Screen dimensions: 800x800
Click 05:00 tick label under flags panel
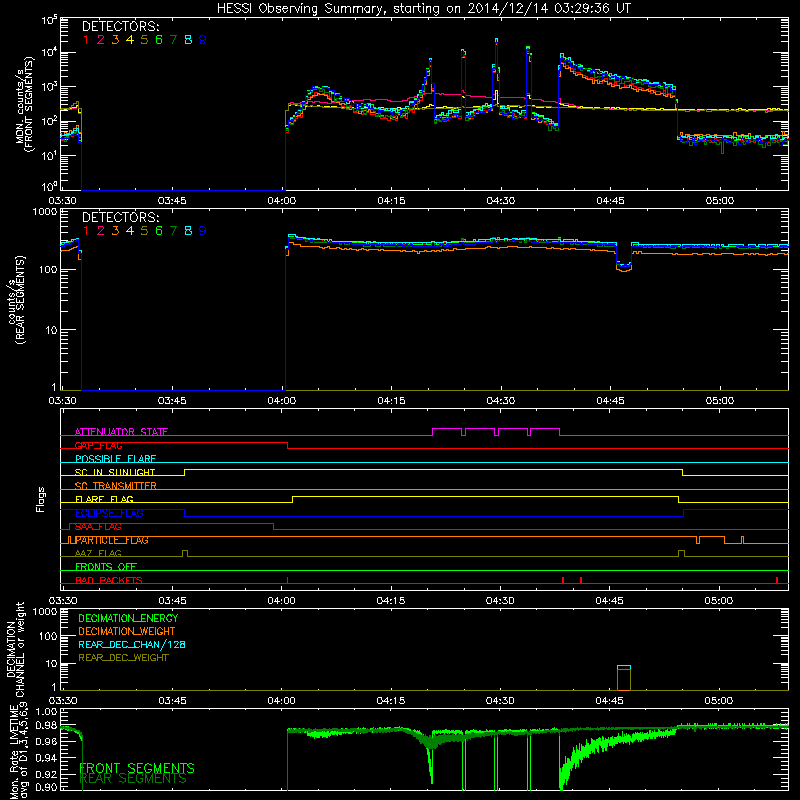719,601
